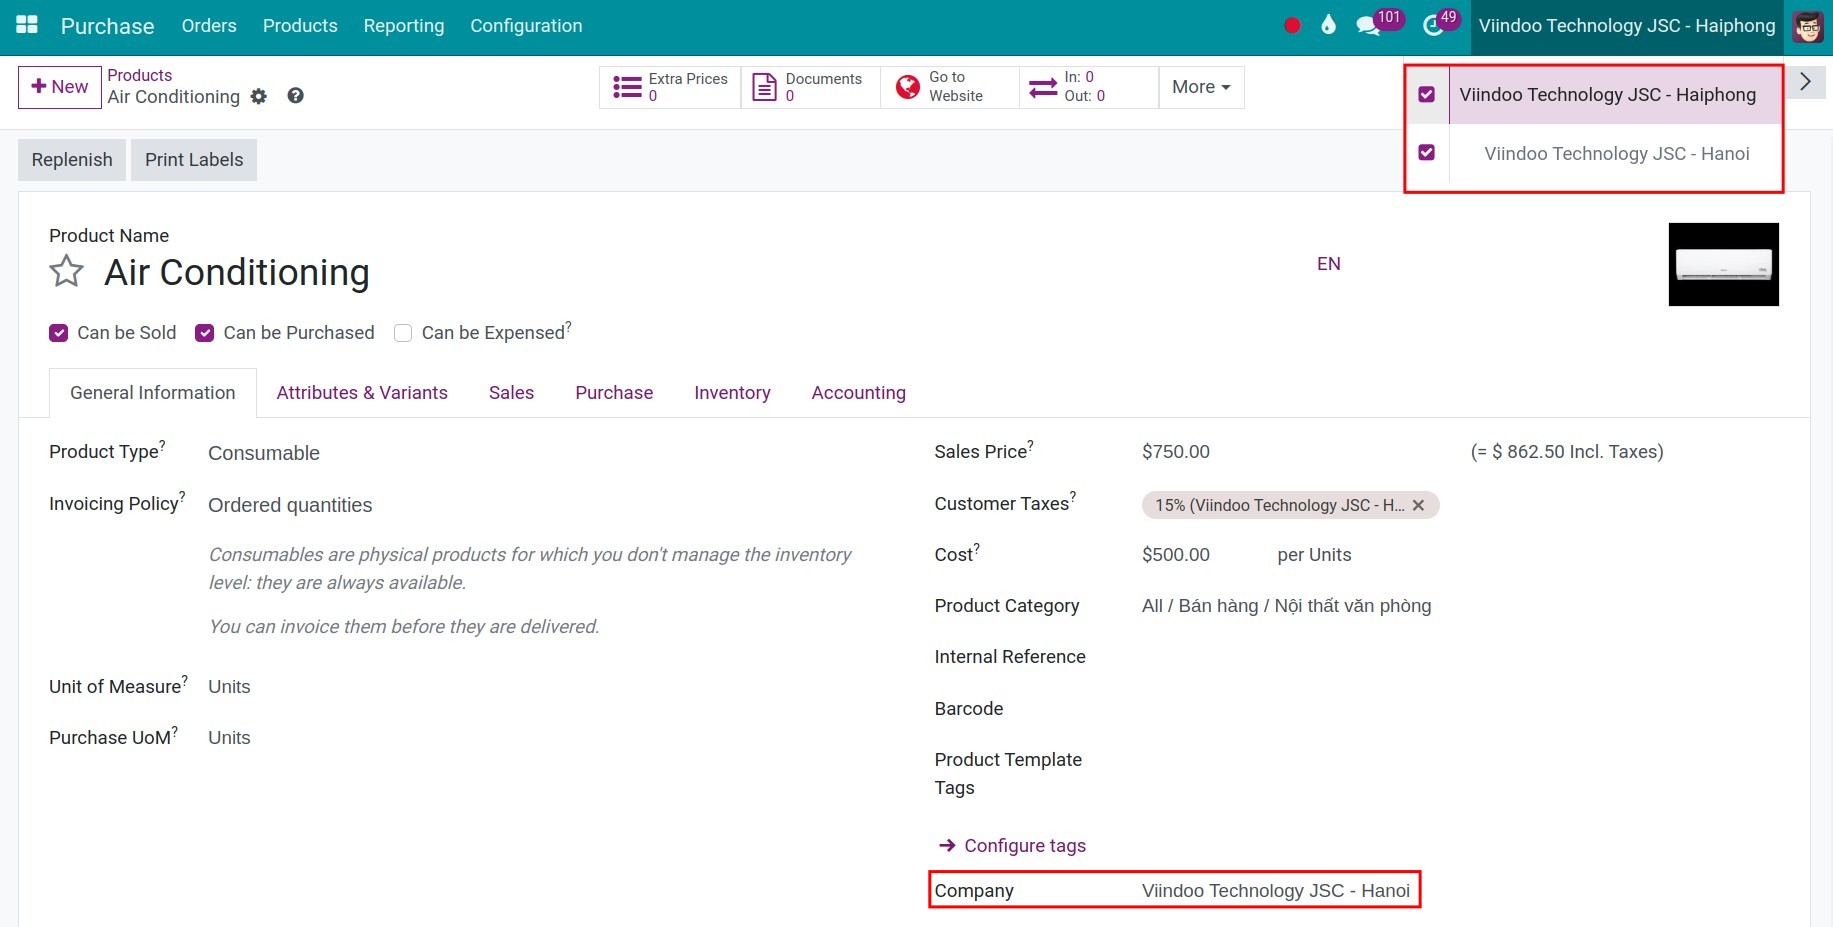Open the gear actions menu beside Air Conditioning
This screenshot has width=1833, height=927.
pos(259,96)
